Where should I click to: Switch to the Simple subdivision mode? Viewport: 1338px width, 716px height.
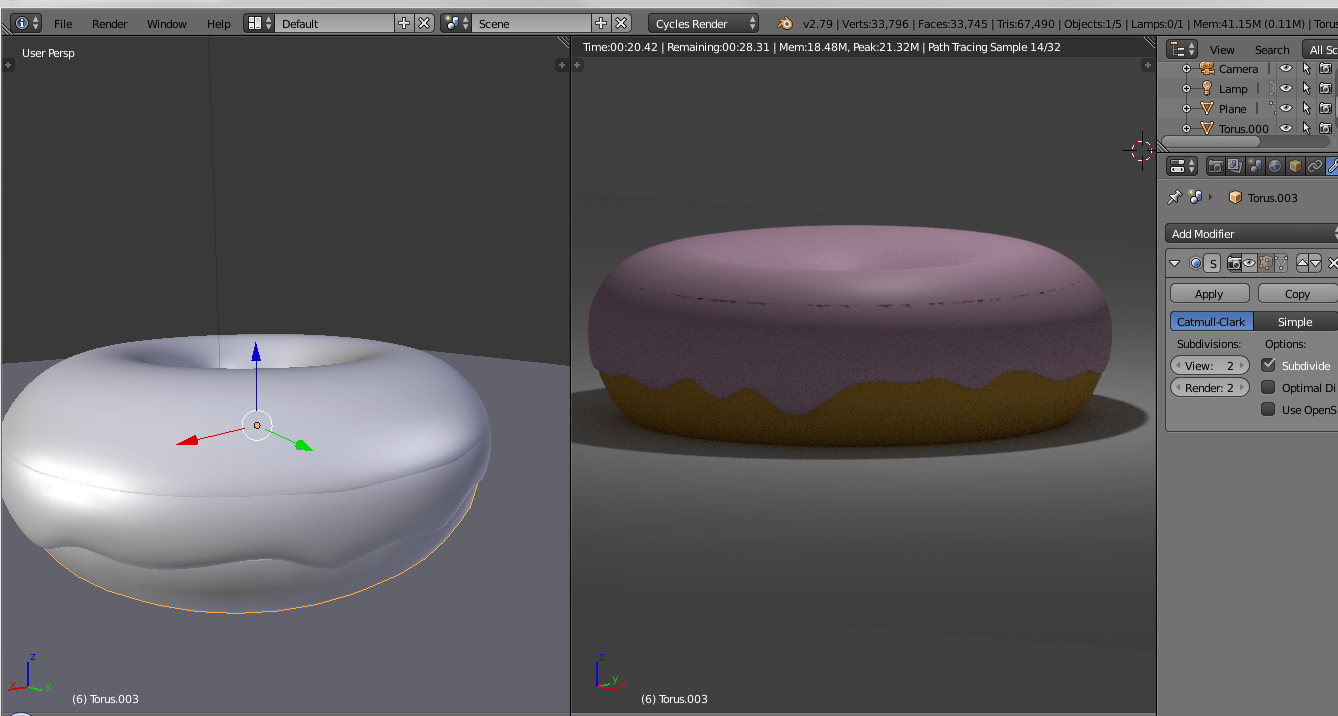1296,321
